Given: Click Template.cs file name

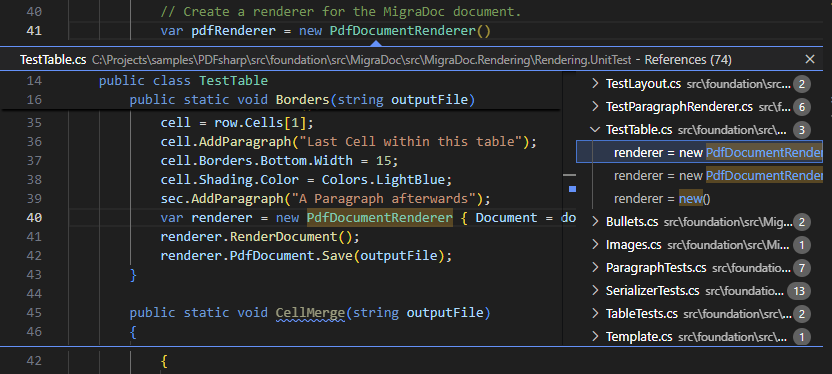Looking at the screenshot, I should tap(639, 336).
